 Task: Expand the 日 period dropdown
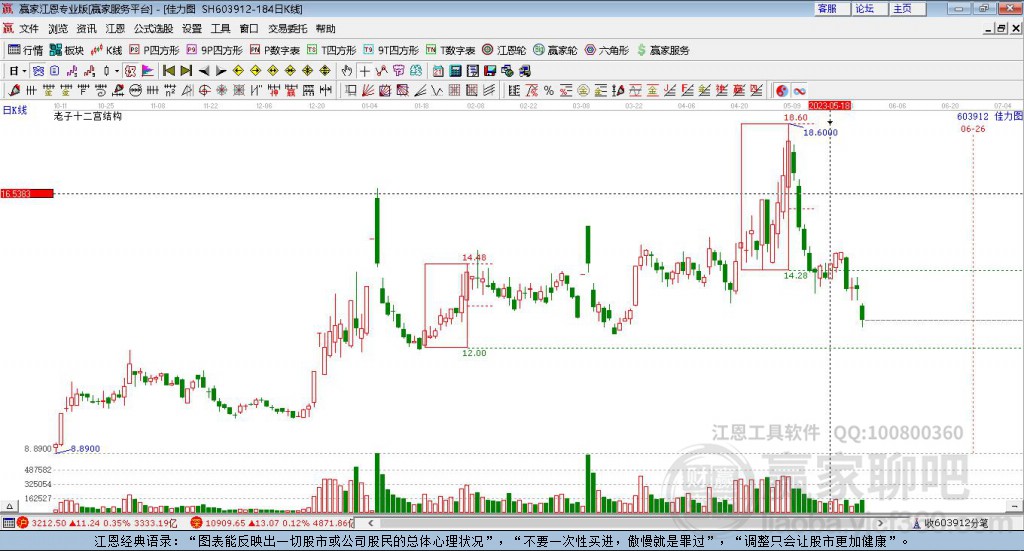[x=24, y=71]
